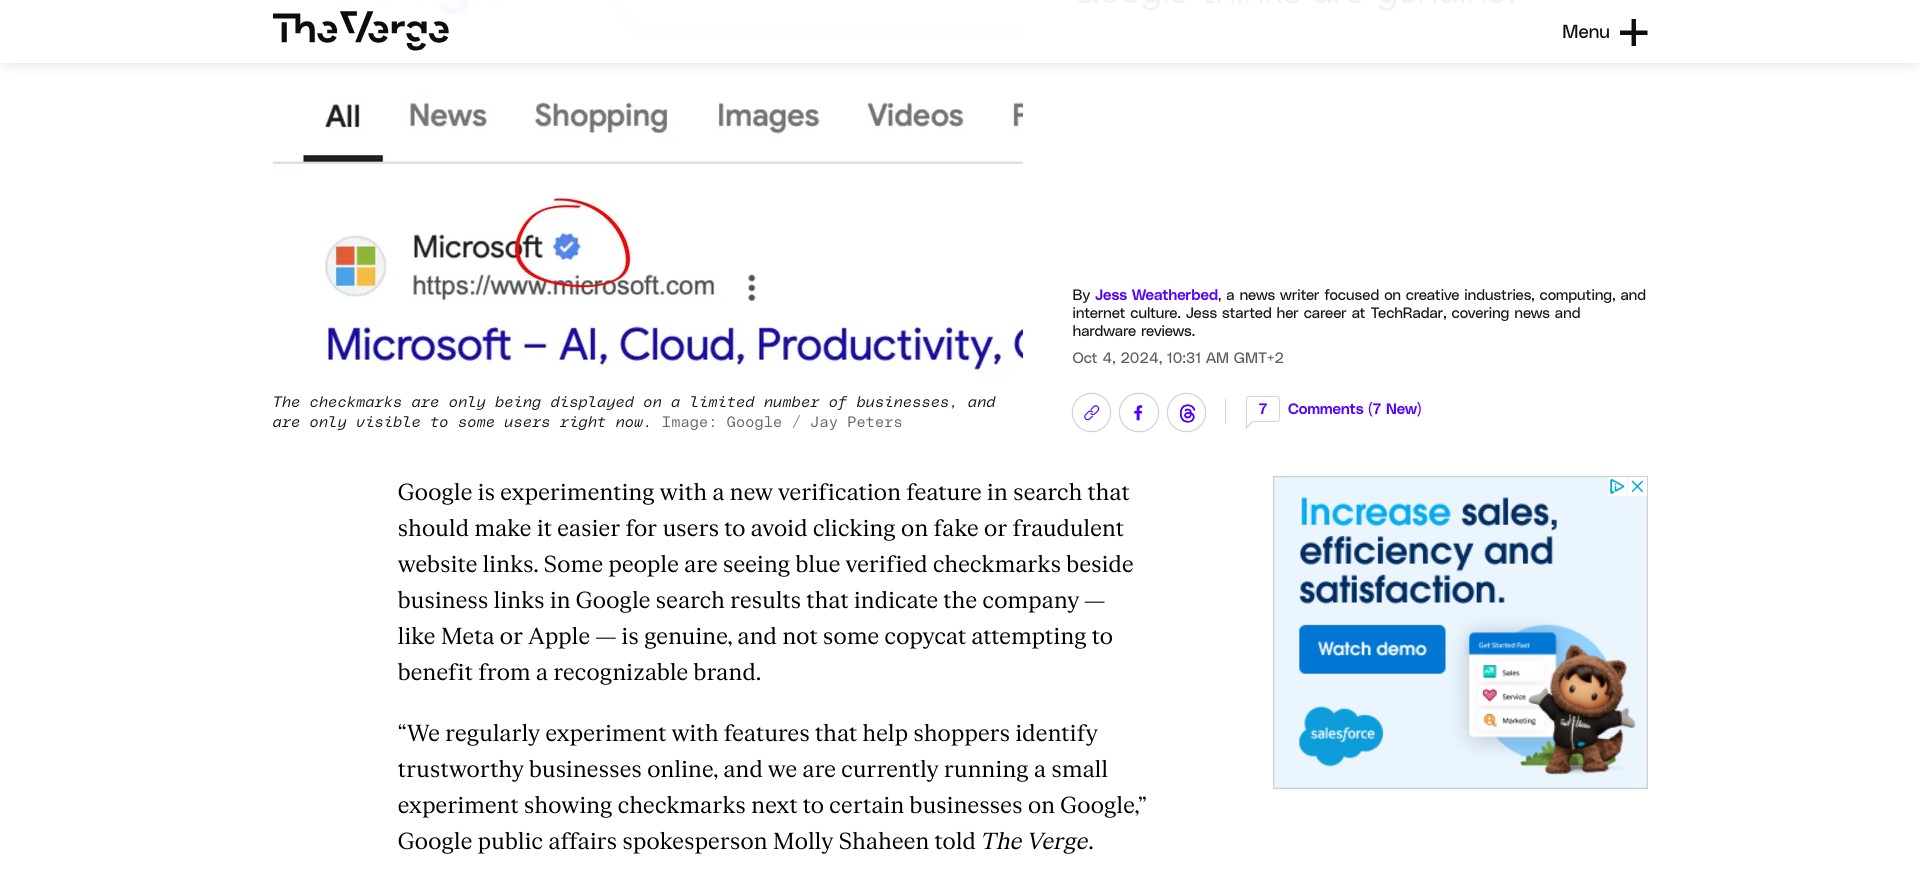Click the AdChoices triangle icon

pyautogui.click(x=1616, y=486)
